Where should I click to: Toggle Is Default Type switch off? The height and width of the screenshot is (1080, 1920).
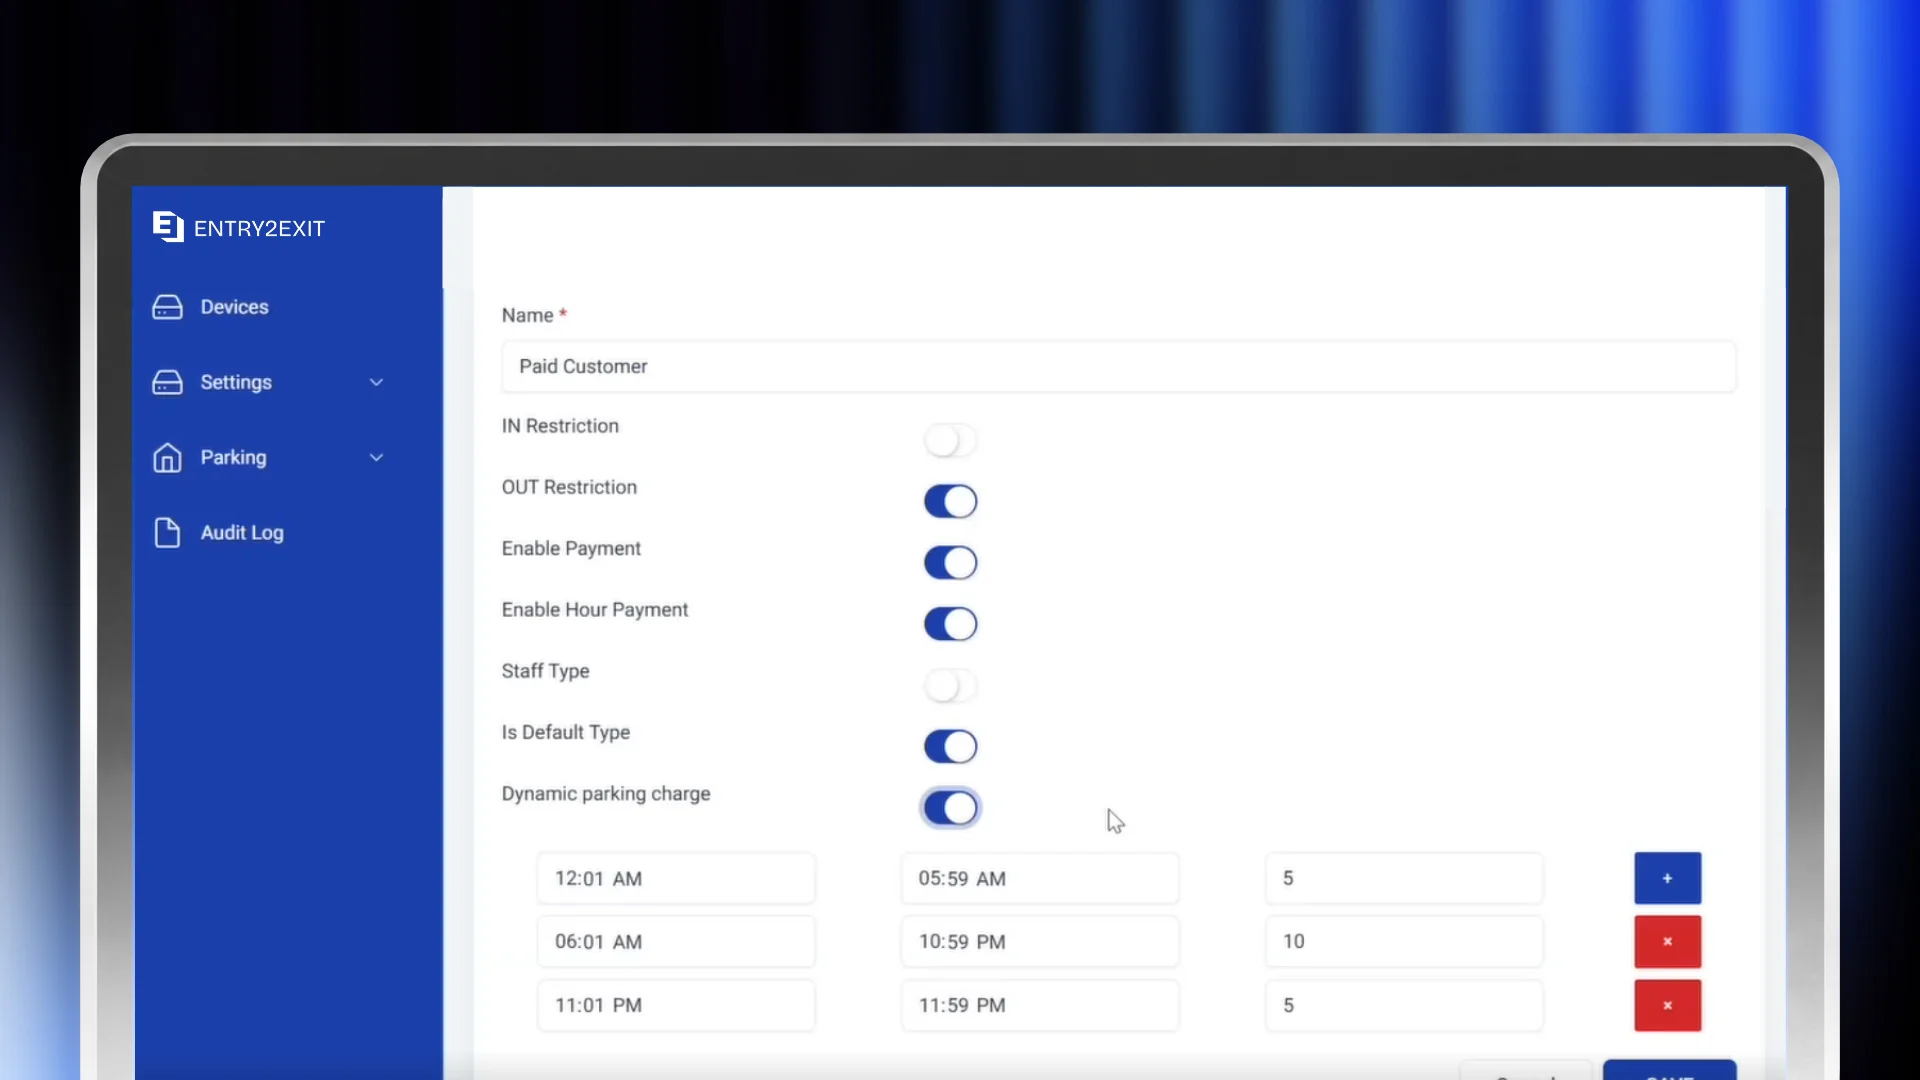pos(950,746)
